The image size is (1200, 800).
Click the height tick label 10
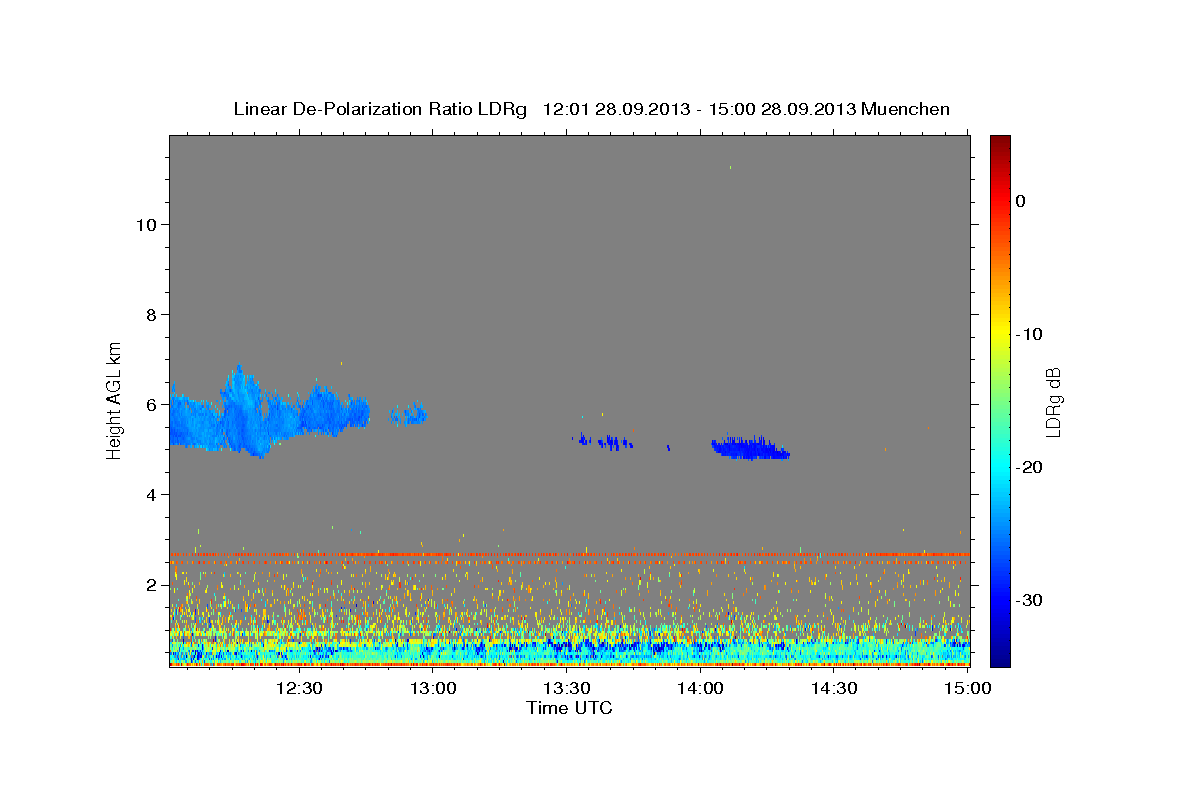tap(145, 224)
